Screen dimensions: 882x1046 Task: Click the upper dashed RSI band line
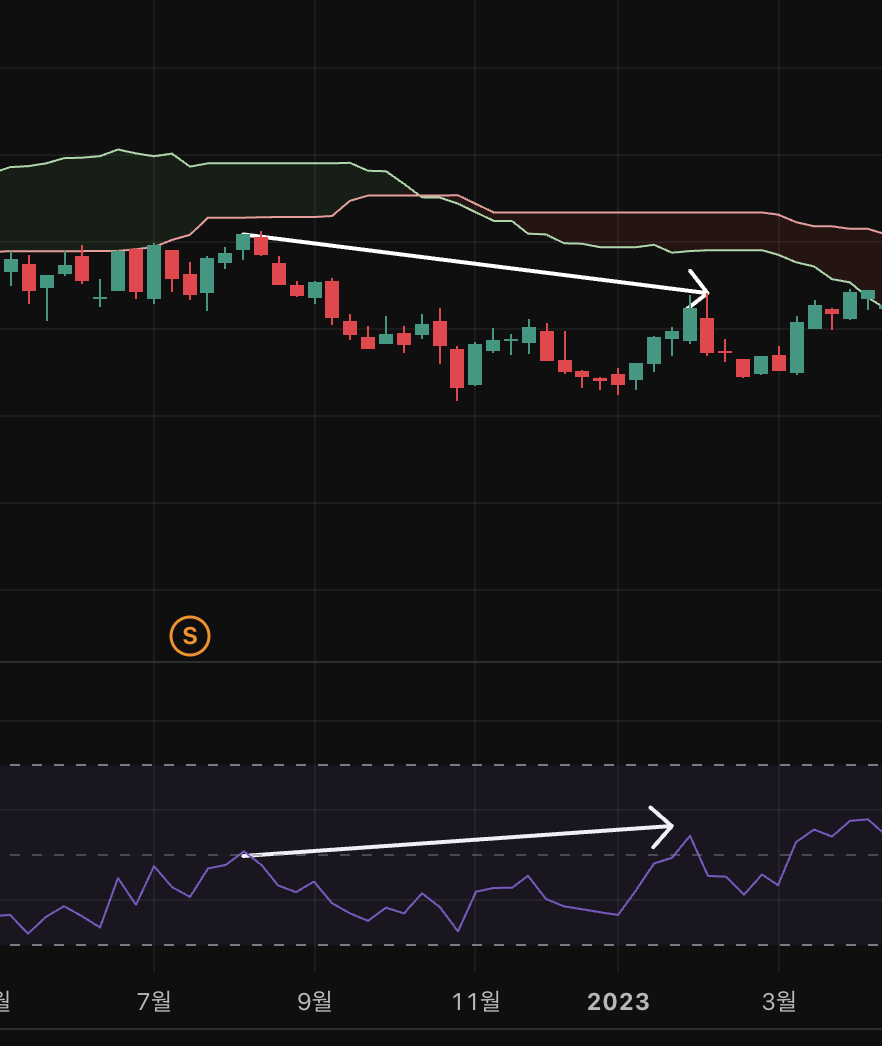click(x=400, y=765)
